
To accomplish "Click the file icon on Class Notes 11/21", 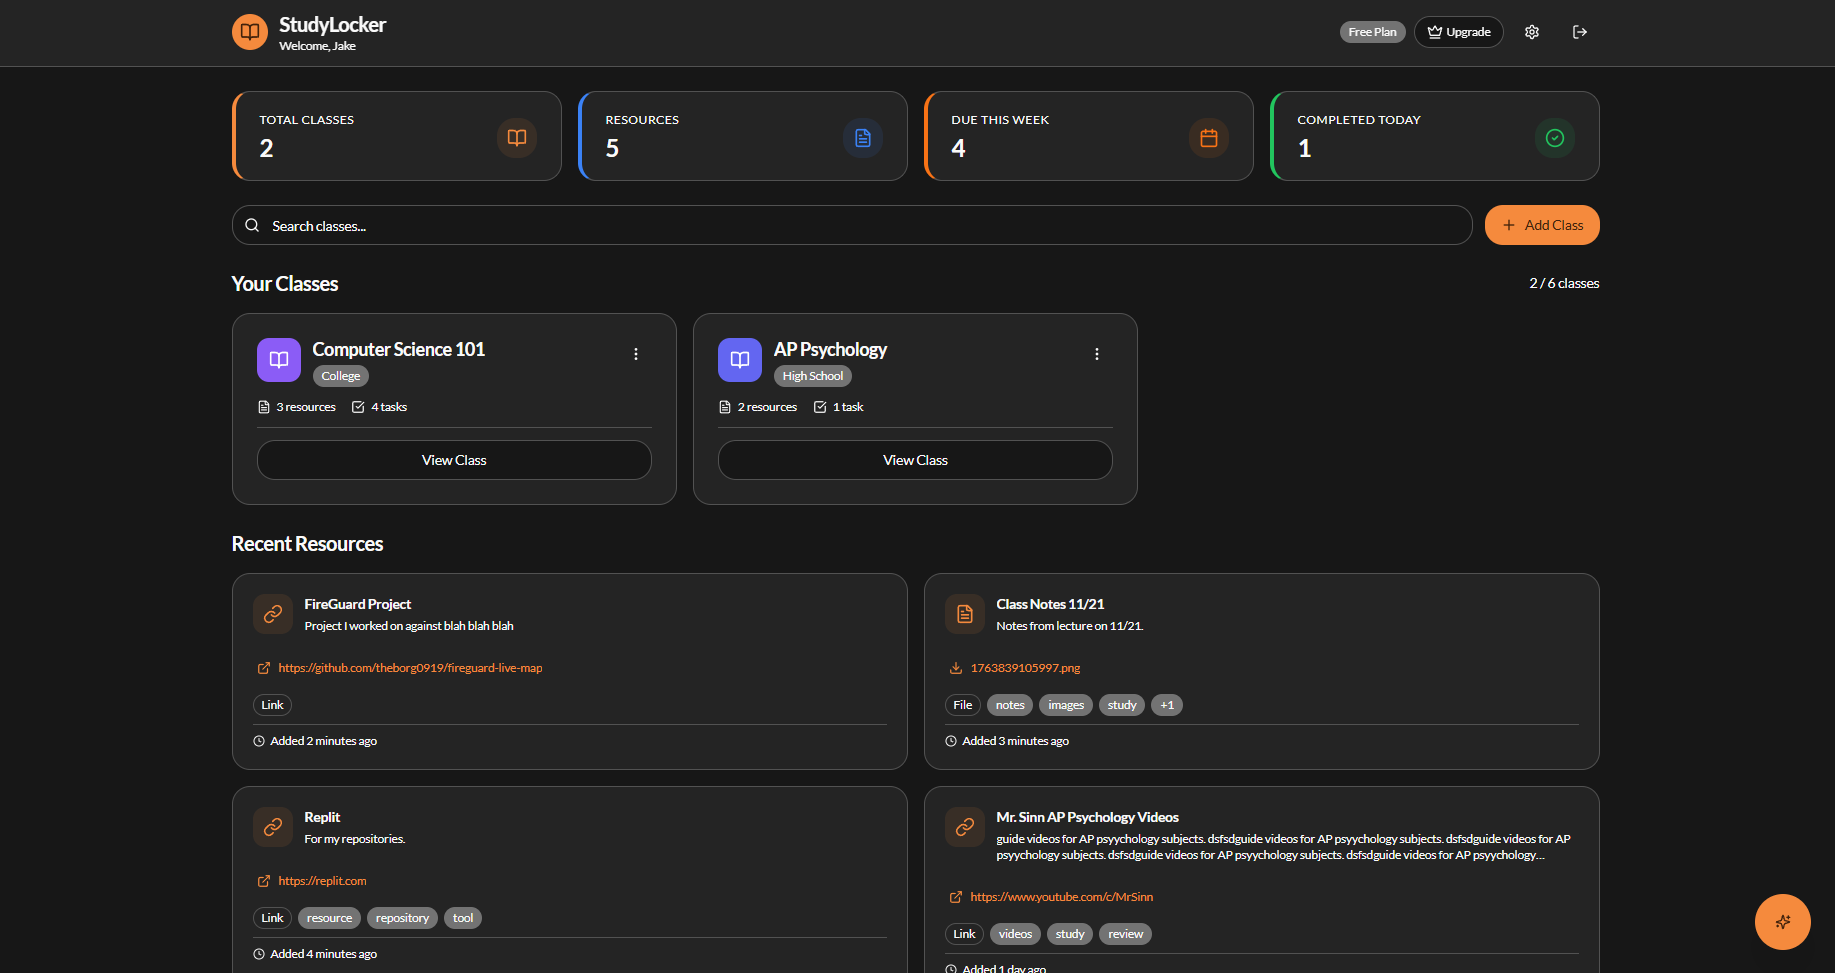I will pyautogui.click(x=964, y=613).
